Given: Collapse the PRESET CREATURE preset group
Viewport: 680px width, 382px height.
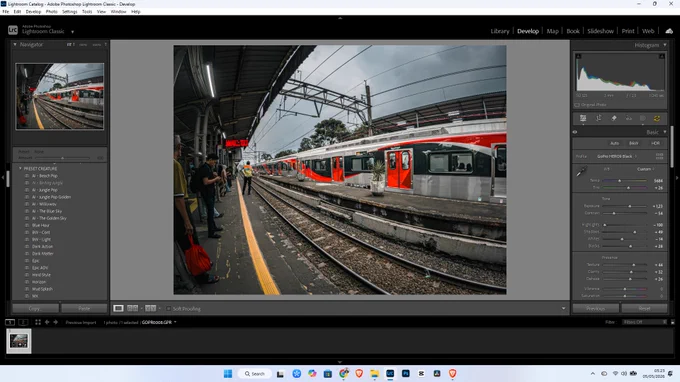Looking at the screenshot, I should [x=20, y=168].
